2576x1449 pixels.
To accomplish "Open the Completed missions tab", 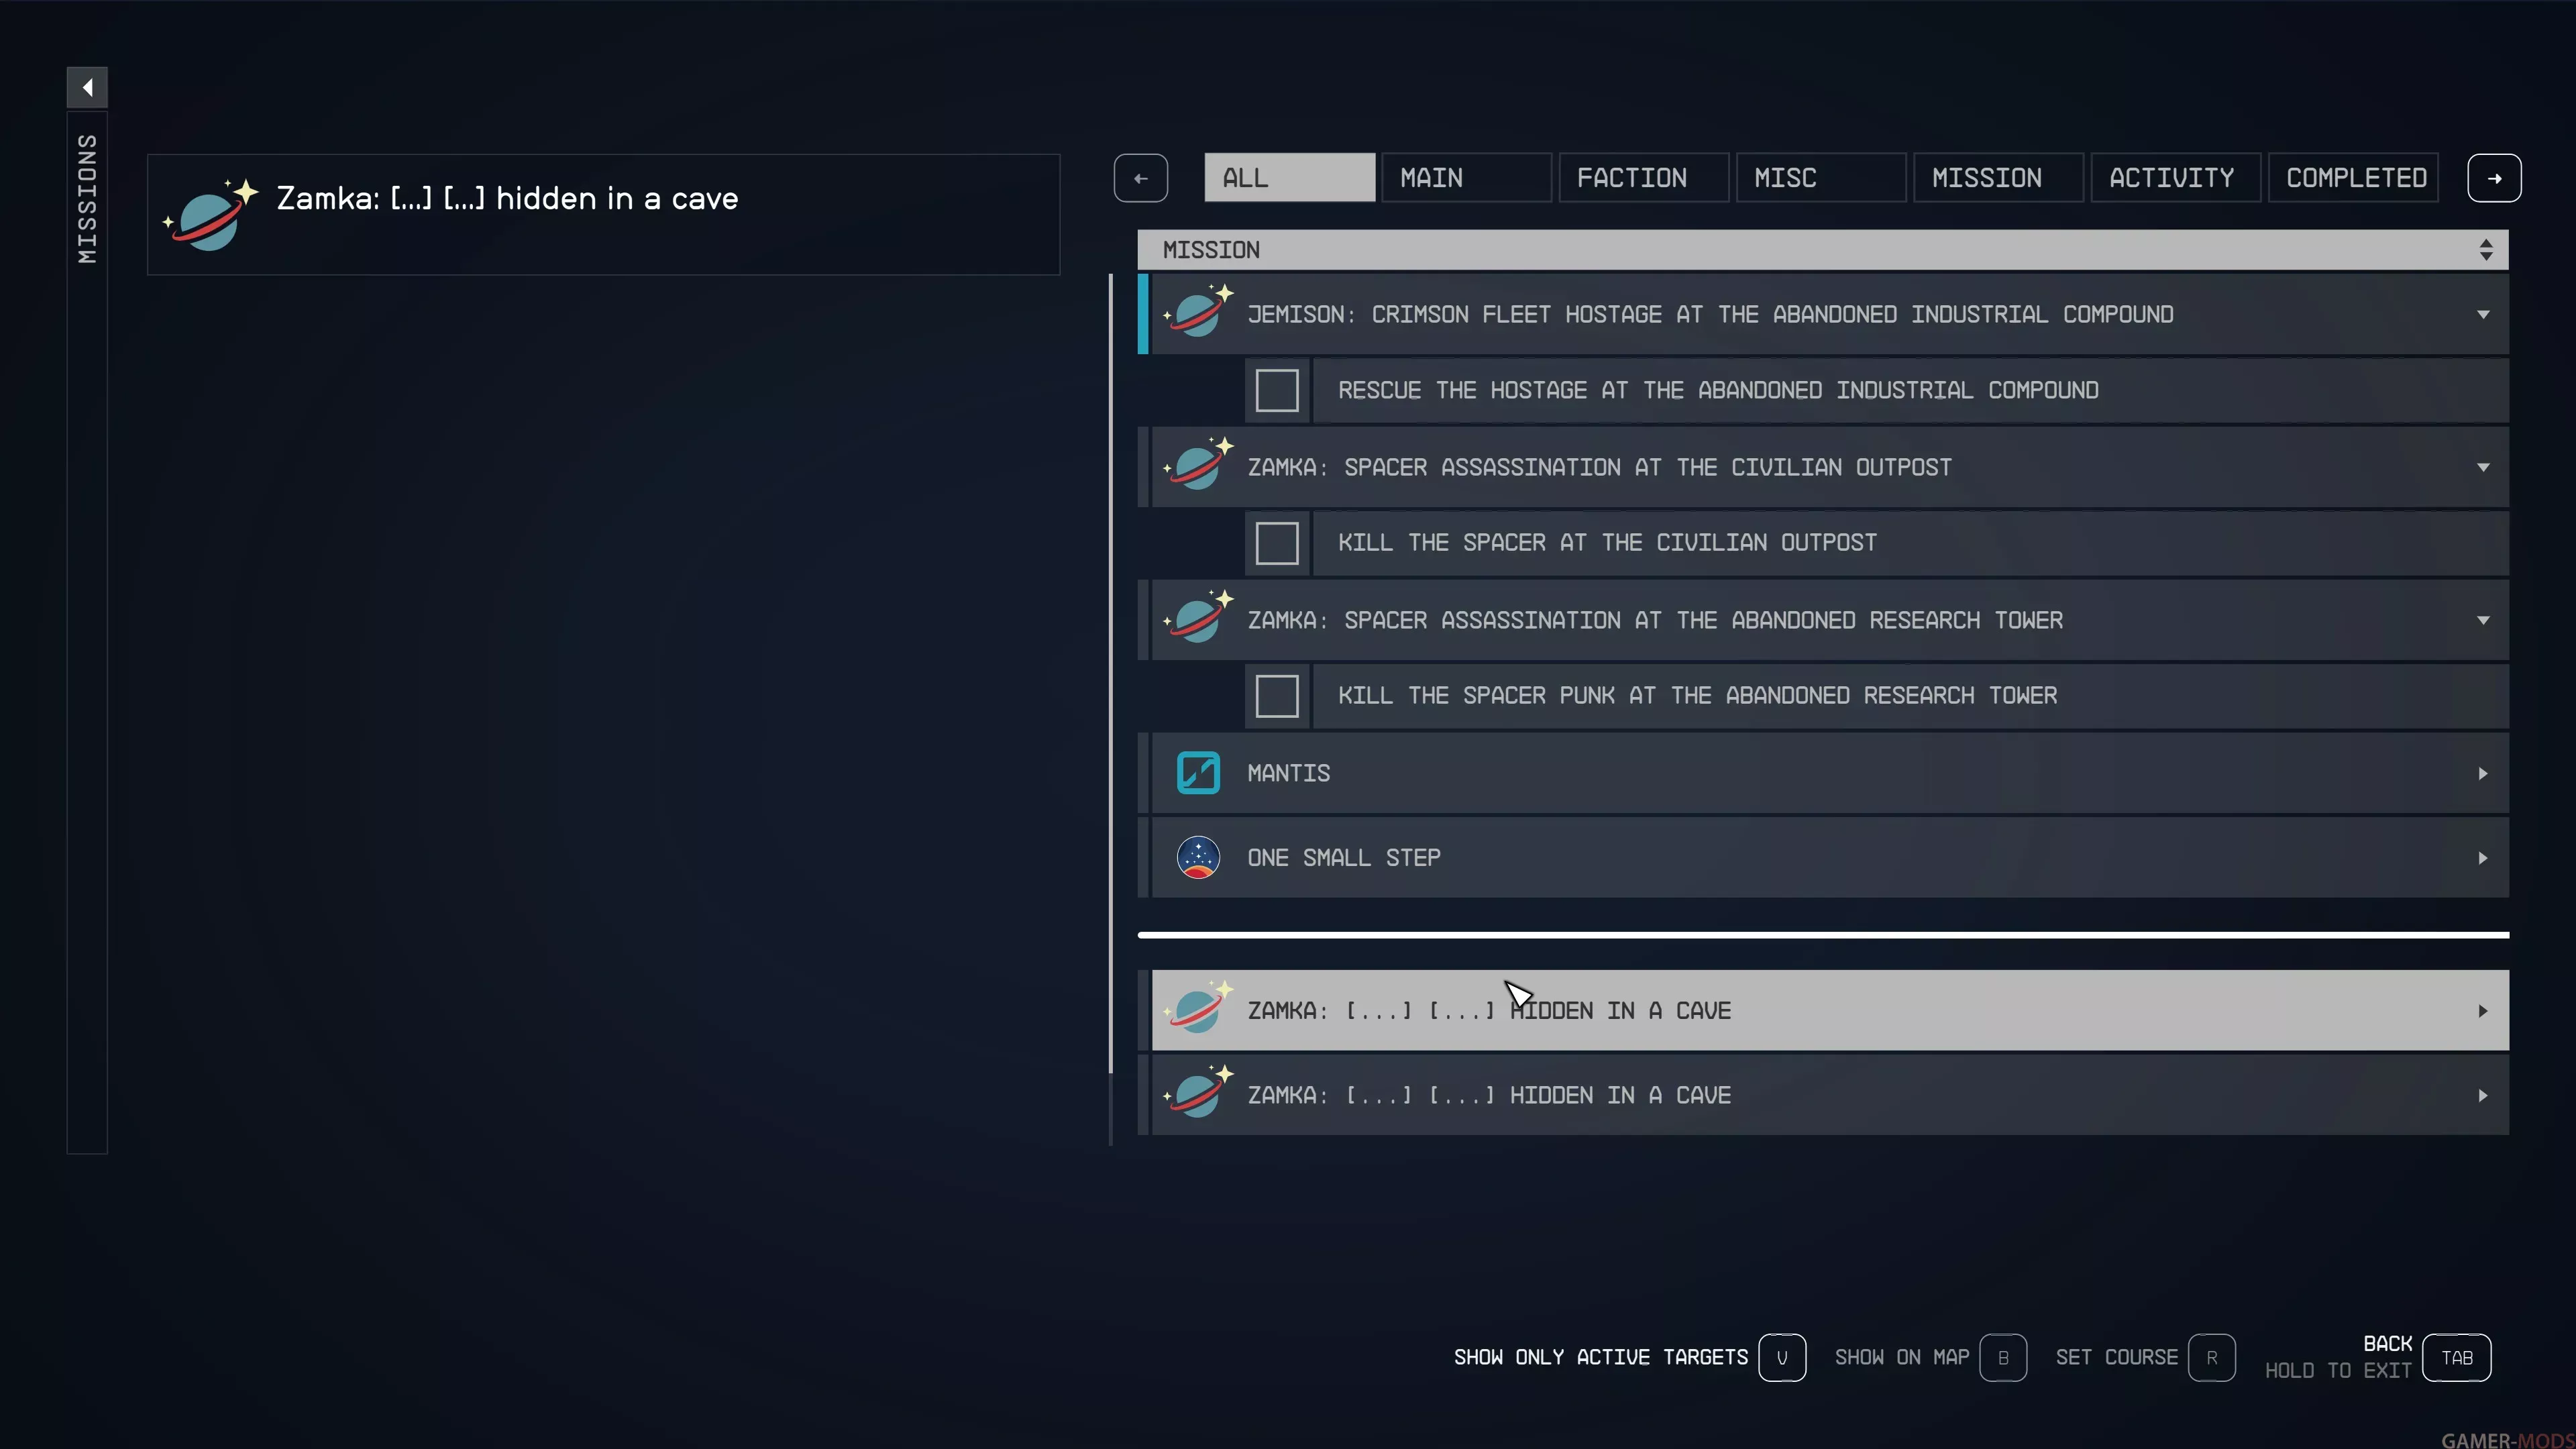I will tap(2354, 178).
